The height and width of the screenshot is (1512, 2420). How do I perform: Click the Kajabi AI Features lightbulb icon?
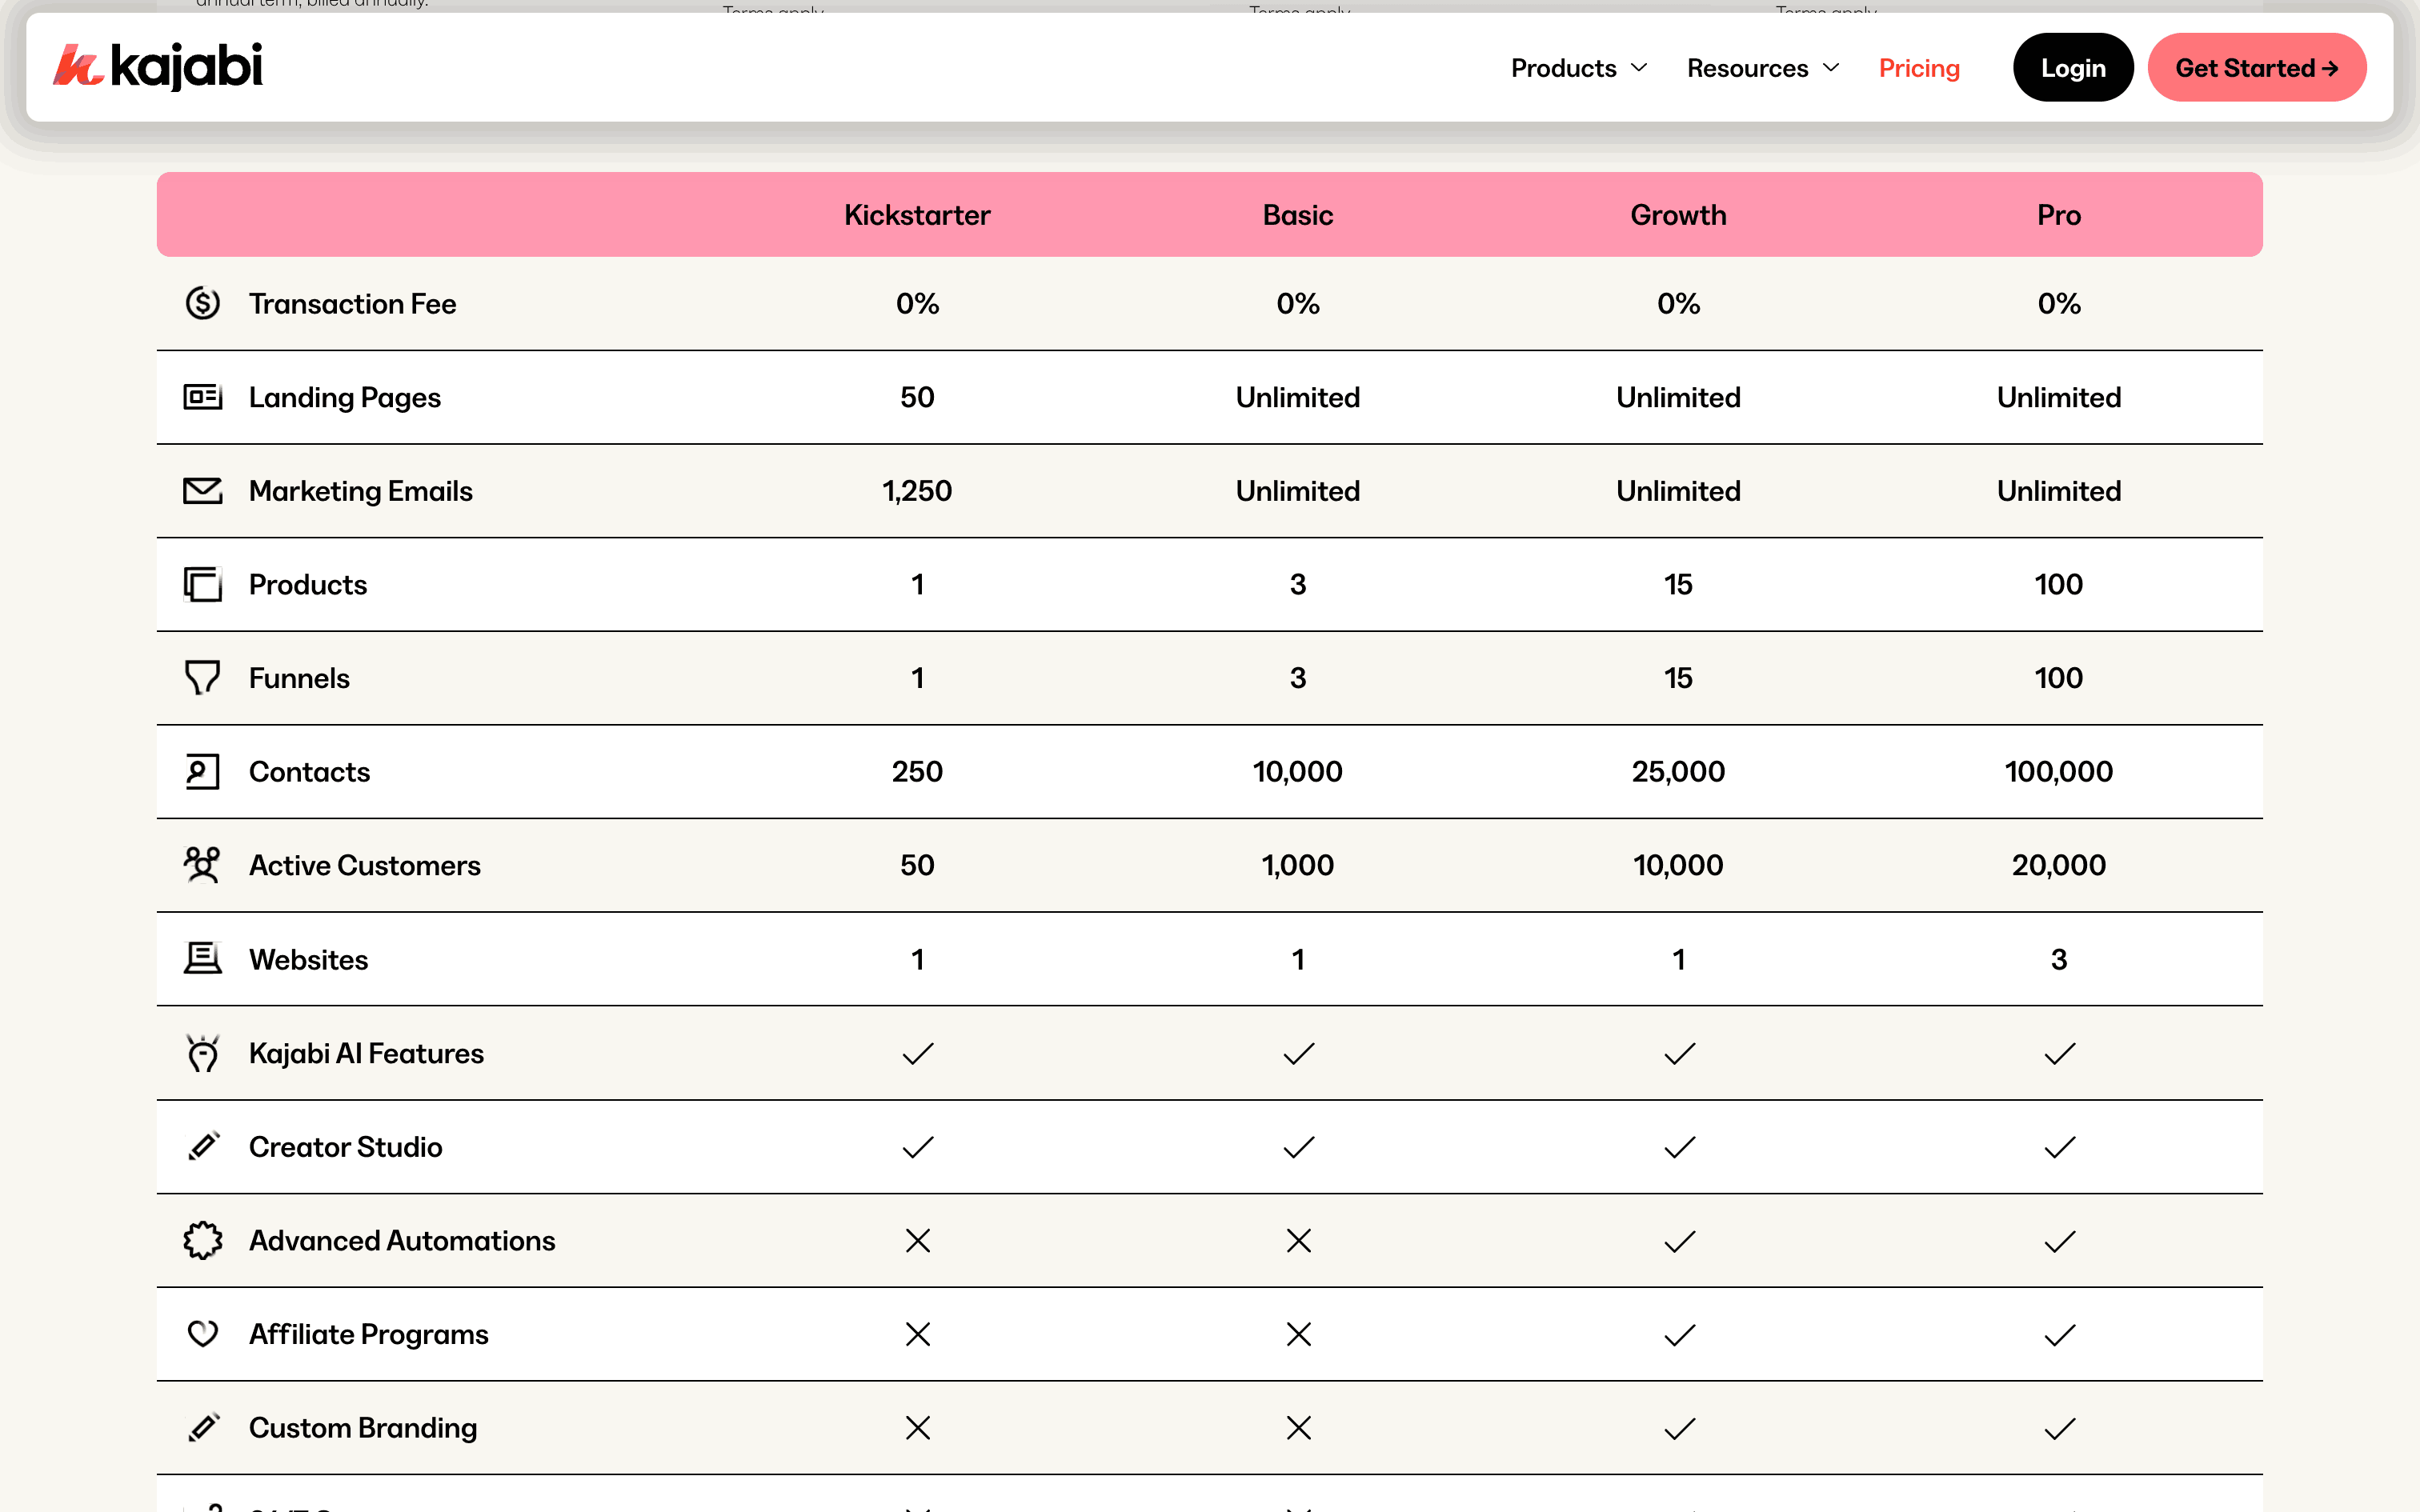(x=203, y=1053)
